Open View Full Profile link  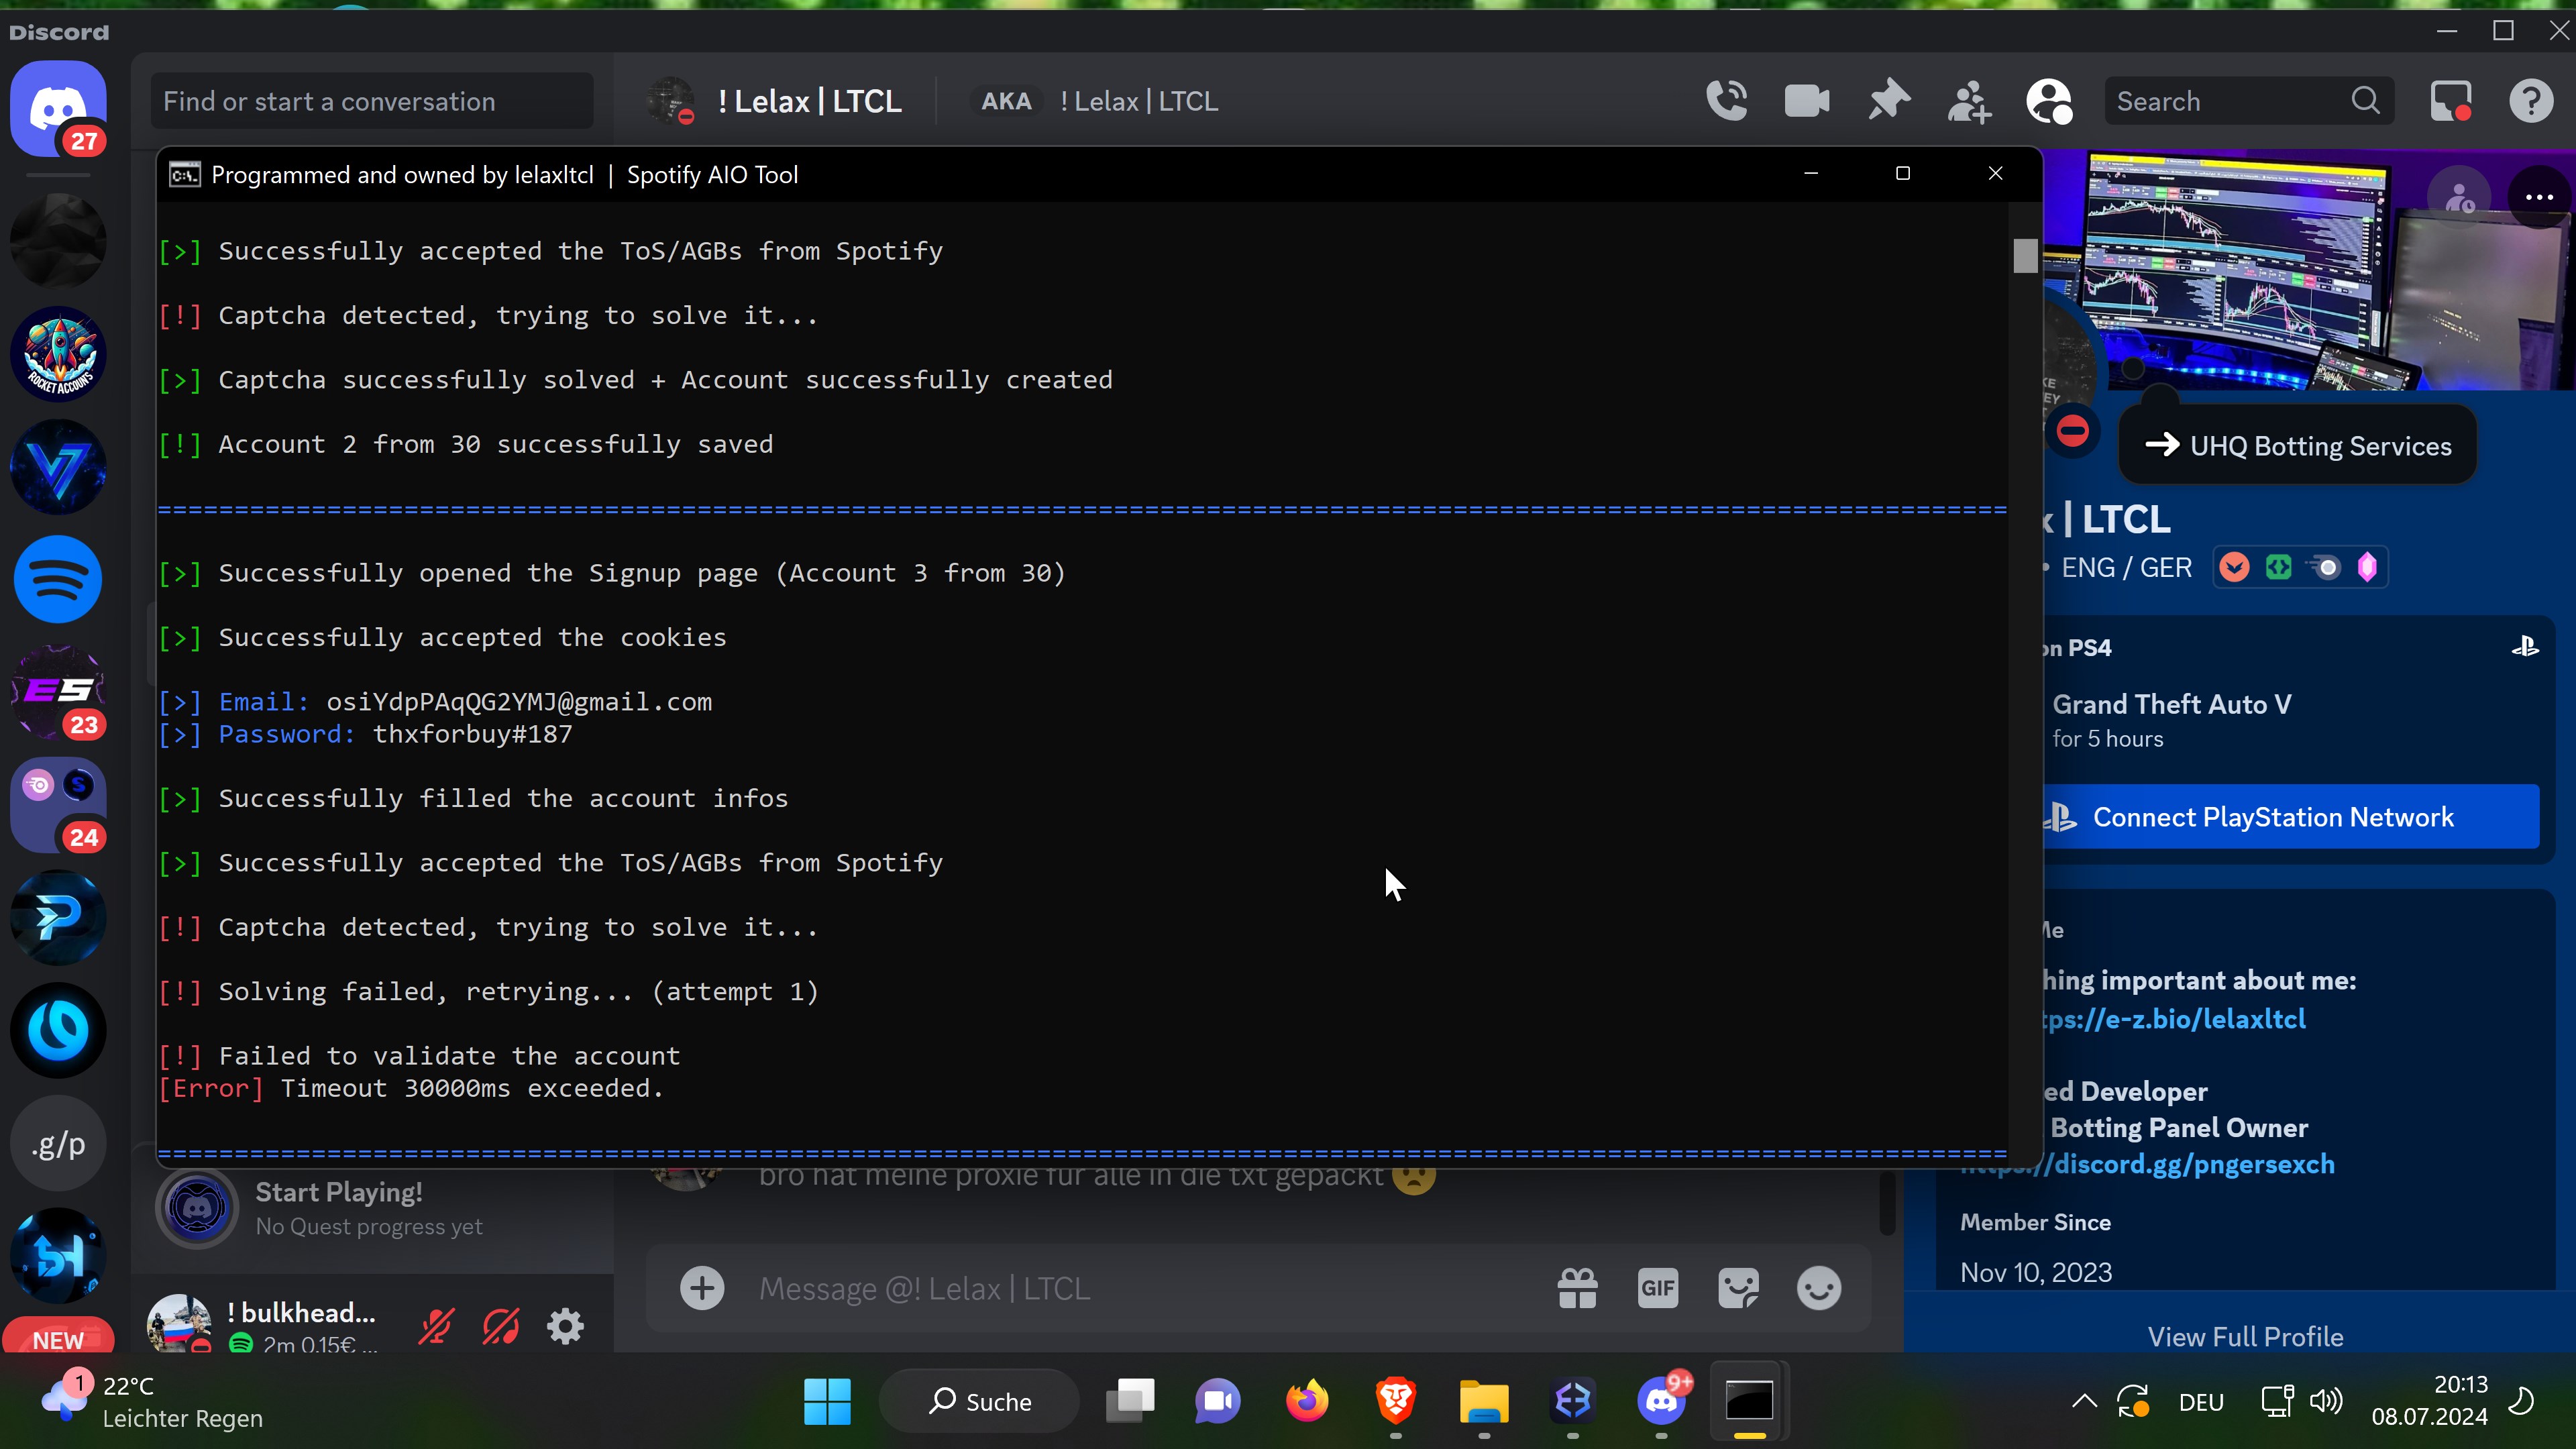(2245, 1337)
